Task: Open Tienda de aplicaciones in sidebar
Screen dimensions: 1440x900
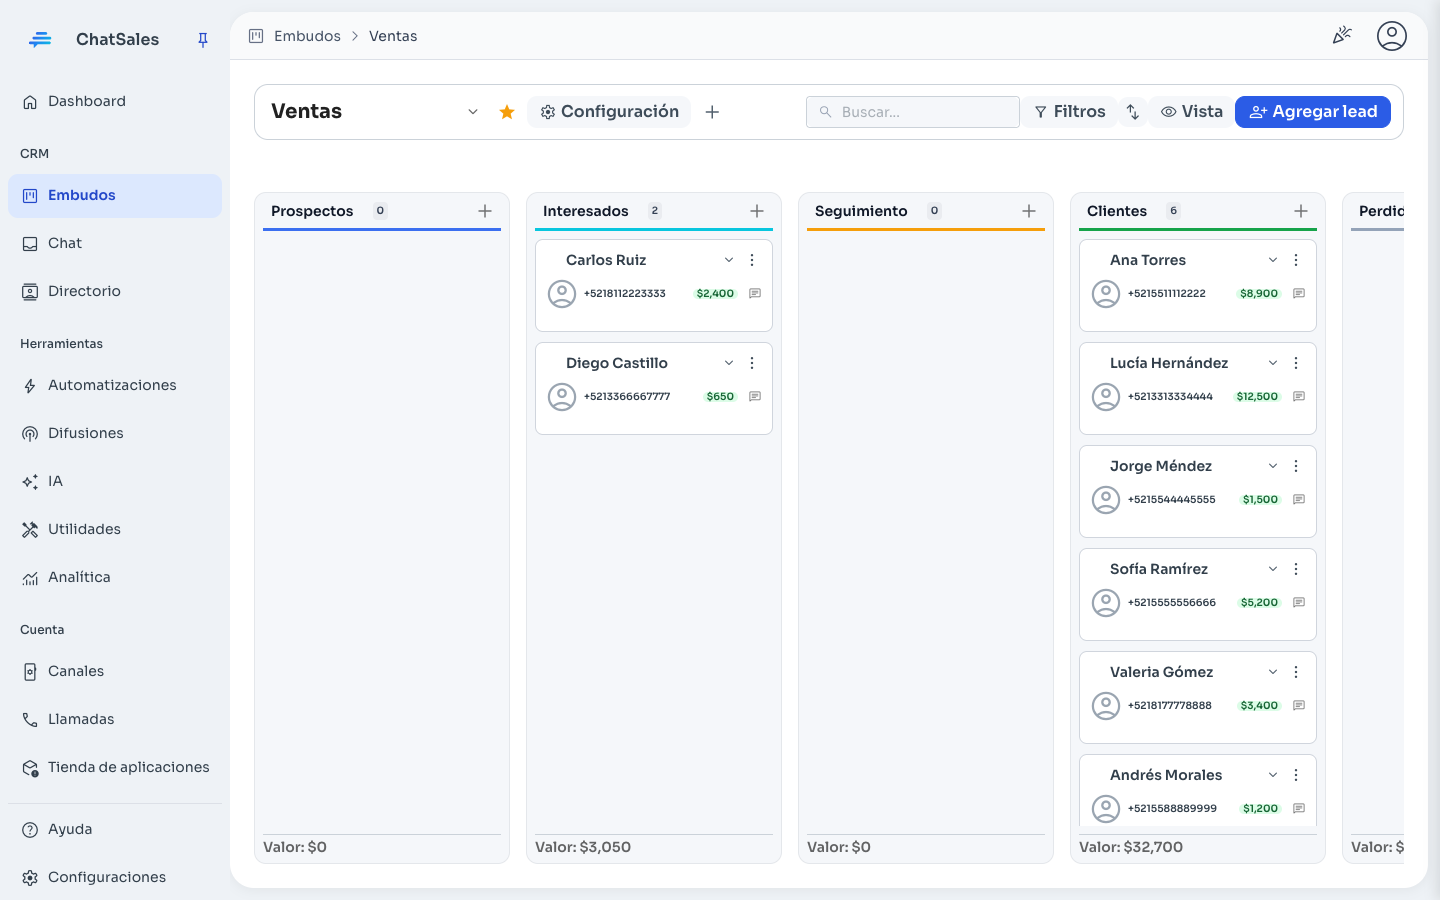Action: tap(115, 767)
